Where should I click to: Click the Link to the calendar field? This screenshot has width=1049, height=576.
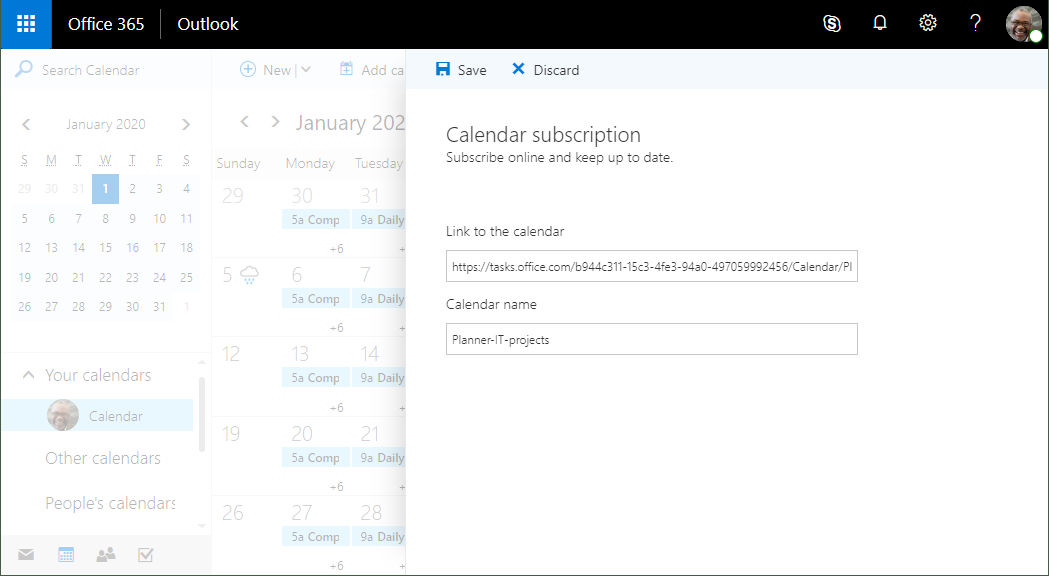point(651,266)
